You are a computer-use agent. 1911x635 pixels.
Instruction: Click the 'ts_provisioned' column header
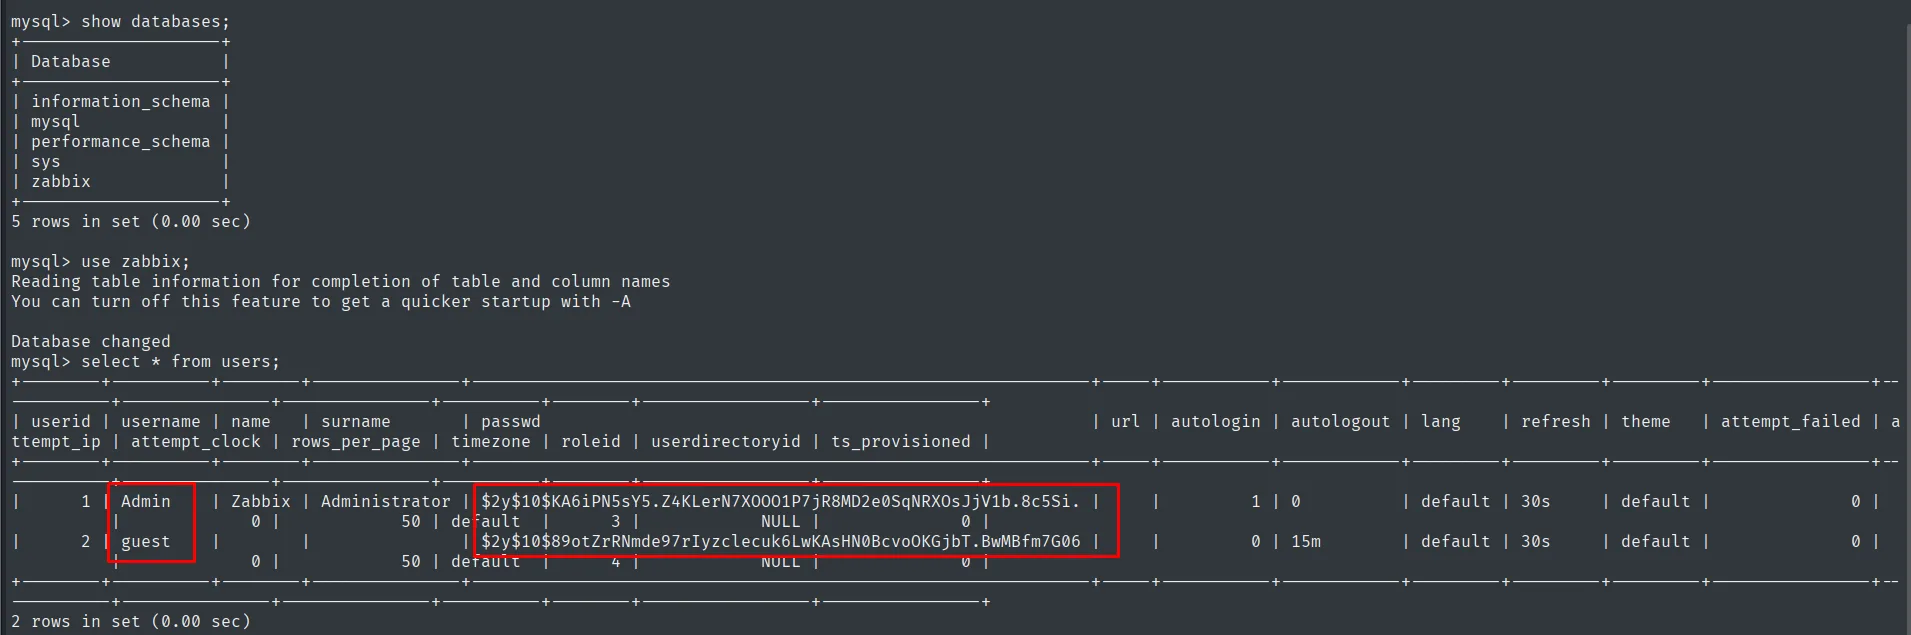coord(900,442)
